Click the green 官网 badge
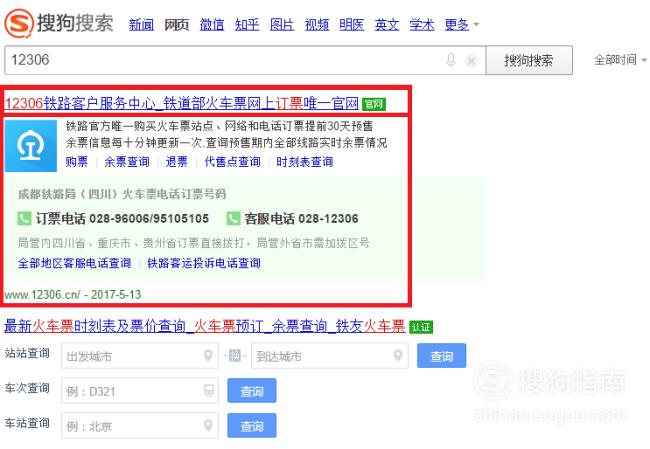The width and height of the screenshot is (650, 449). (x=374, y=104)
